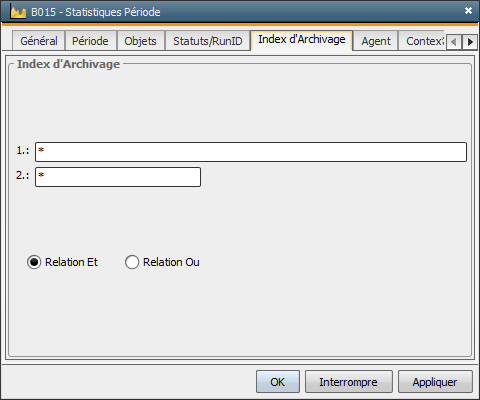The width and height of the screenshot is (480, 400).
Task: Switch to the Général tab
Action: (x=39, y=41)
